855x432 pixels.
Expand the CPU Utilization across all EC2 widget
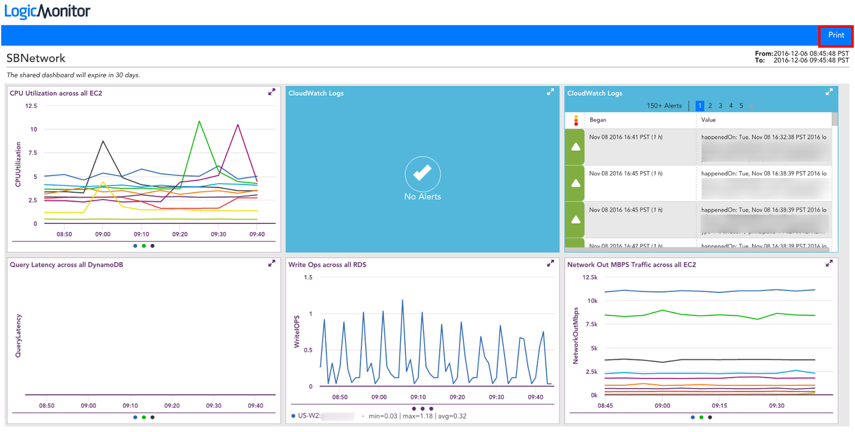[x=272, y=92]
